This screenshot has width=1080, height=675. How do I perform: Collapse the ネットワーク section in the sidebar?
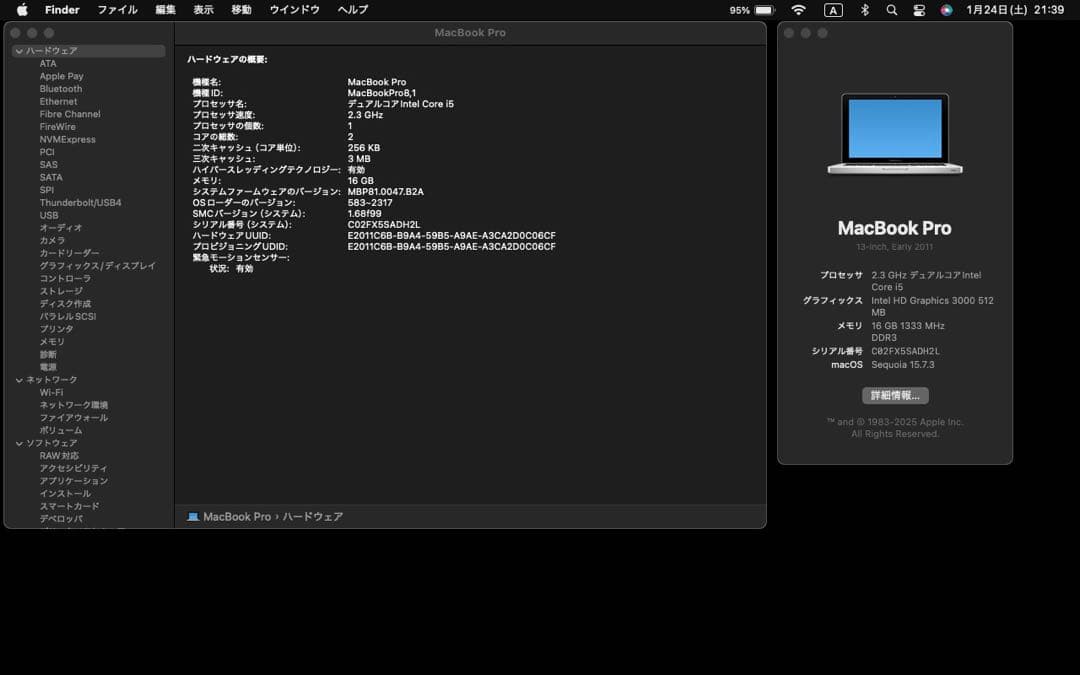pyautogui.click(x=19, y=380)
